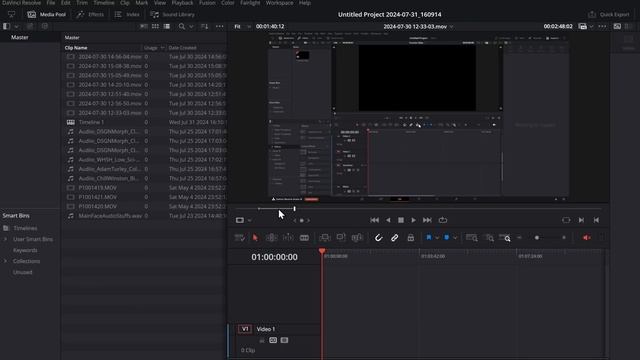Open the Effects panel
The height and width of the screenshot is (360, 640).
(x=90, y=14)
